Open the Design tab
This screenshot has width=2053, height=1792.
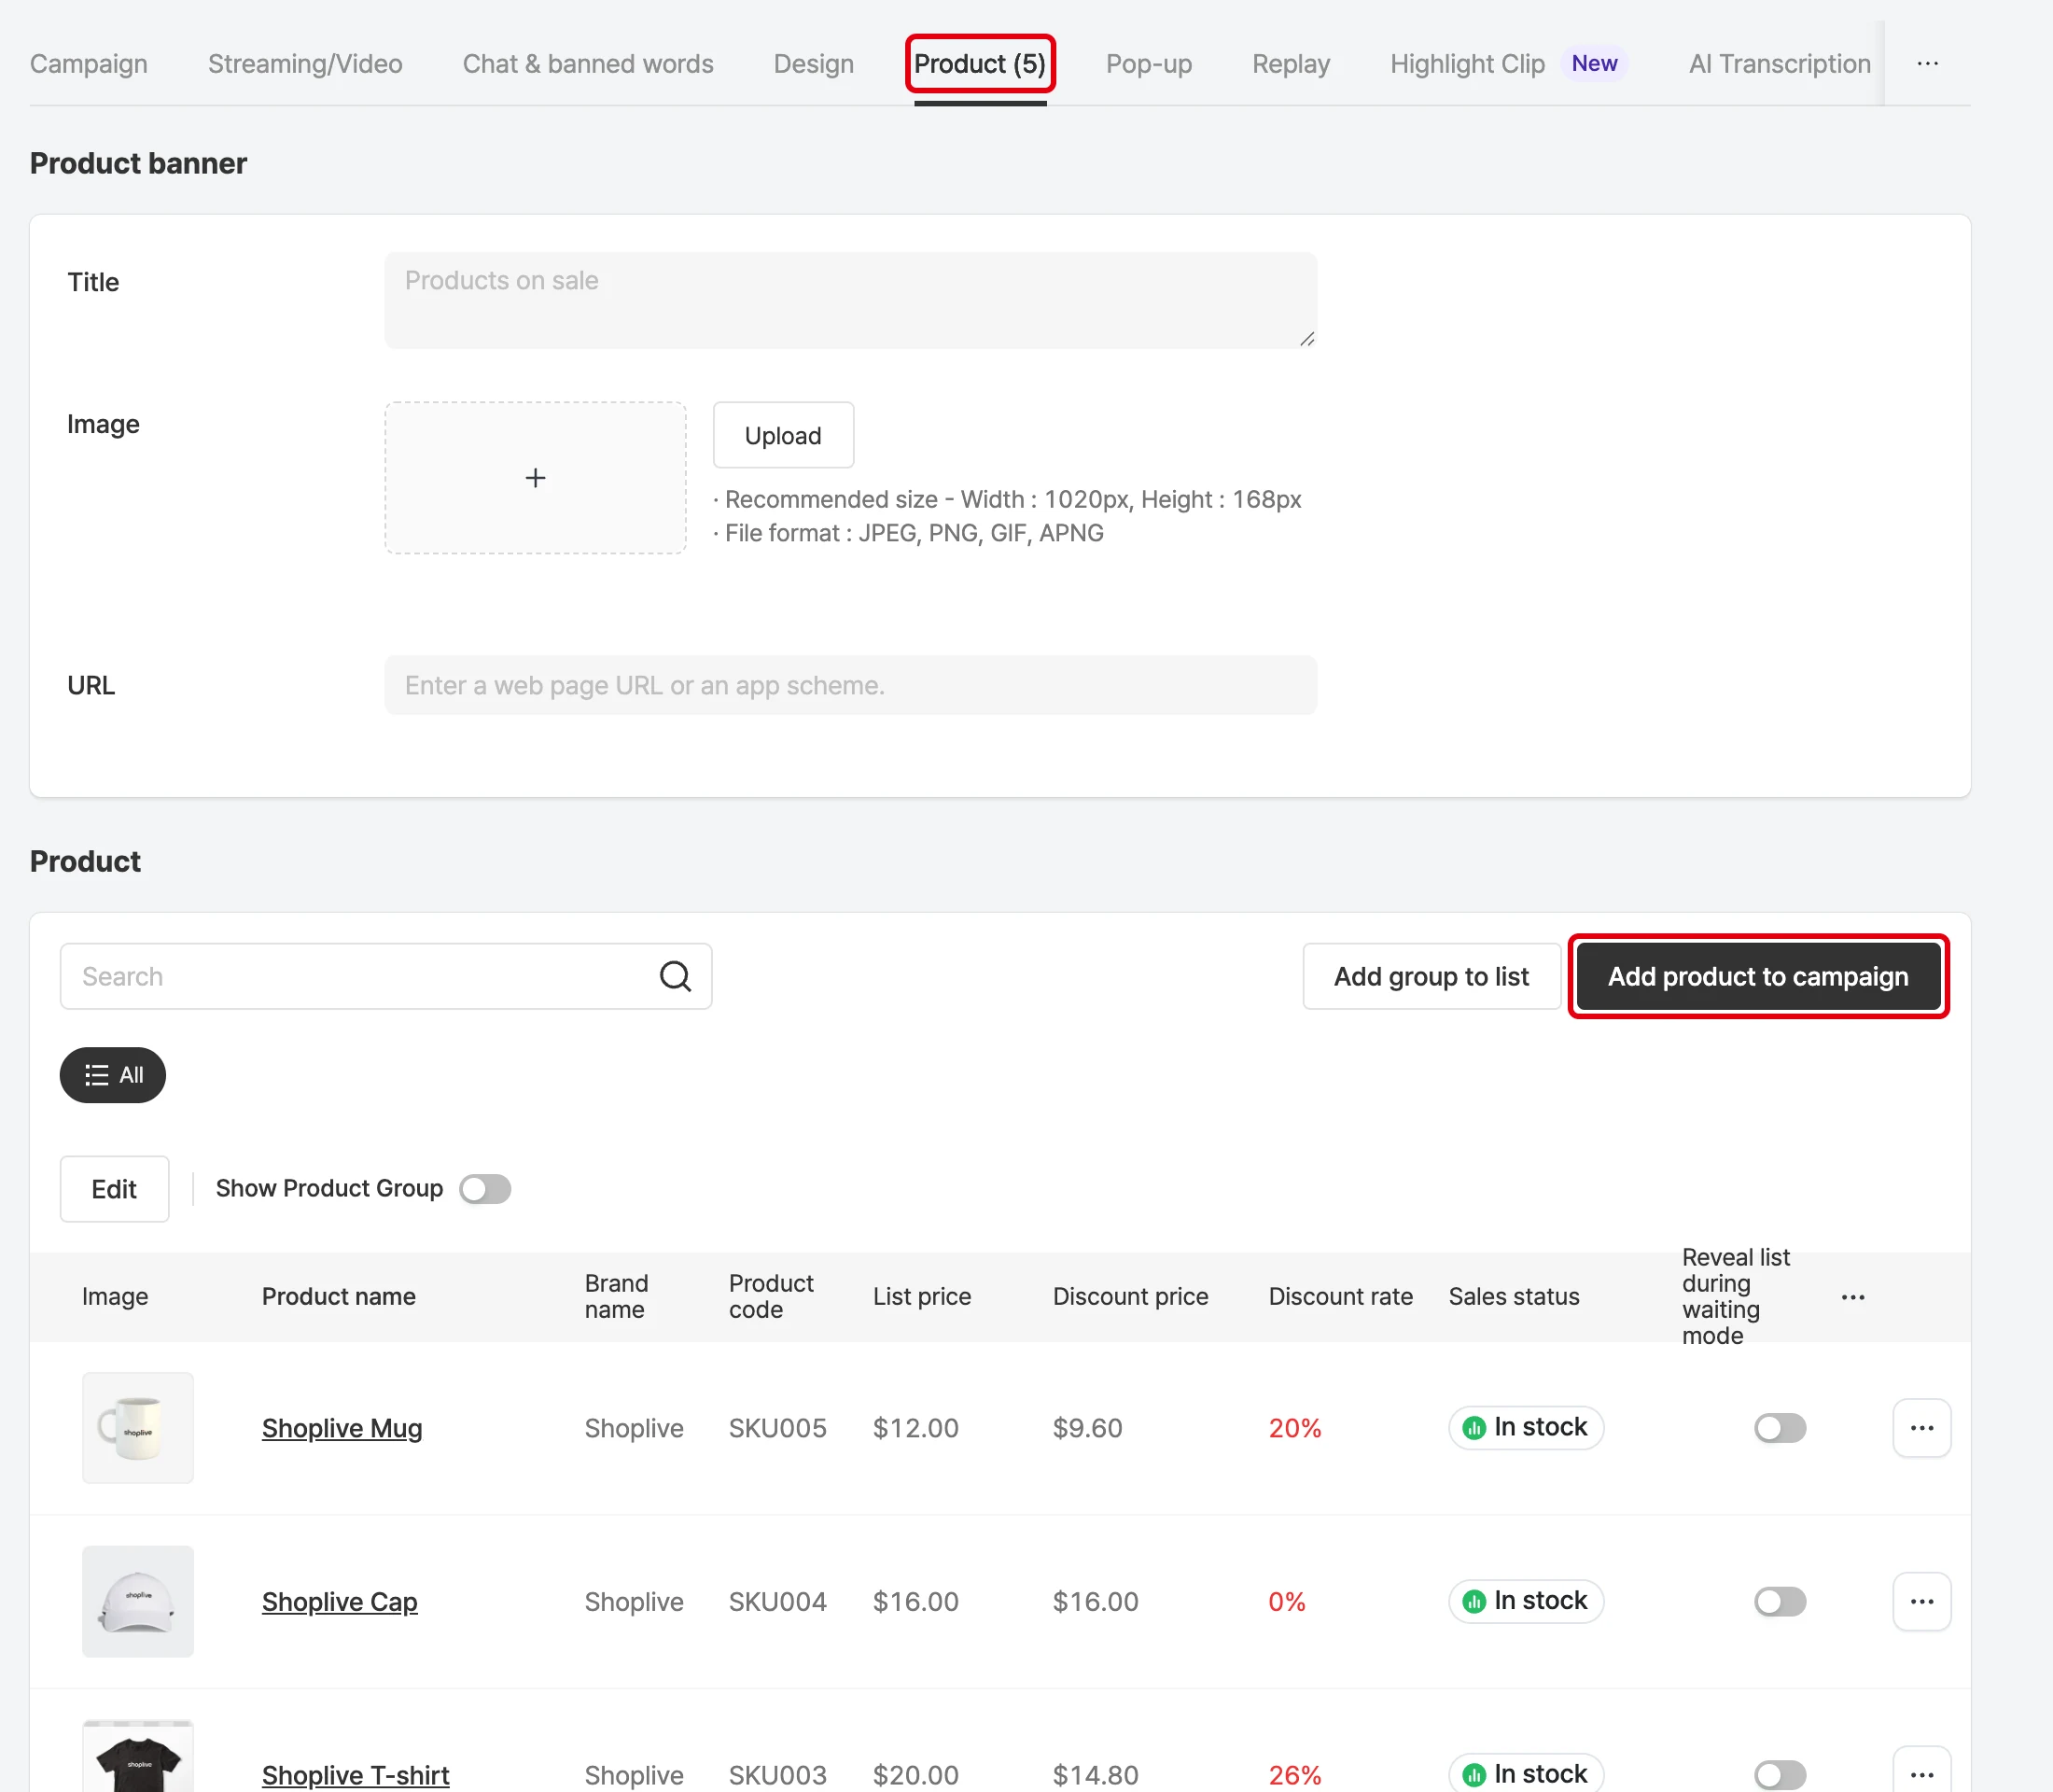pos(814,64)
